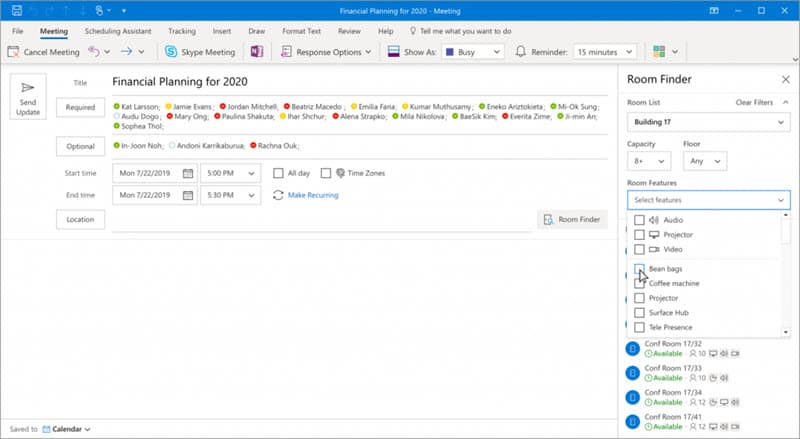Click the Show As calendar icon
The image size is (800, 439).
(393, 52)
